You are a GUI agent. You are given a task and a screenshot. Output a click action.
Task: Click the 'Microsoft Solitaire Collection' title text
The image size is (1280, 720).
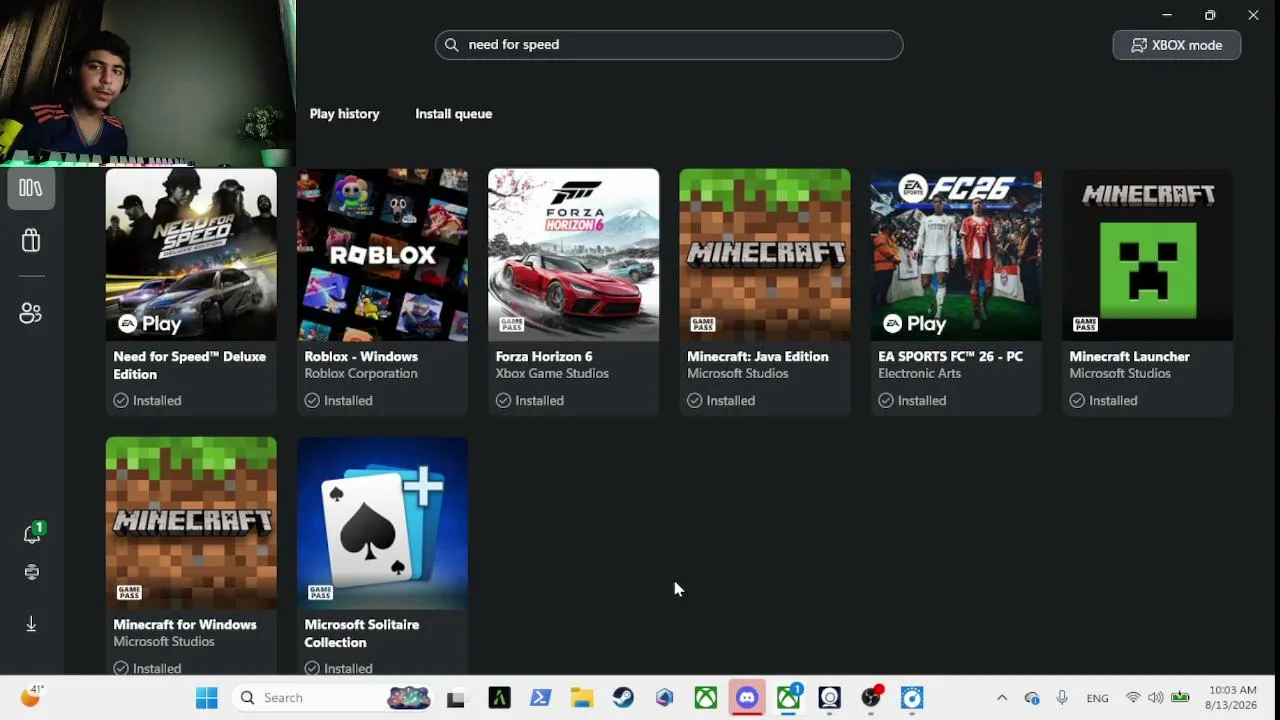tap(362, 633)
